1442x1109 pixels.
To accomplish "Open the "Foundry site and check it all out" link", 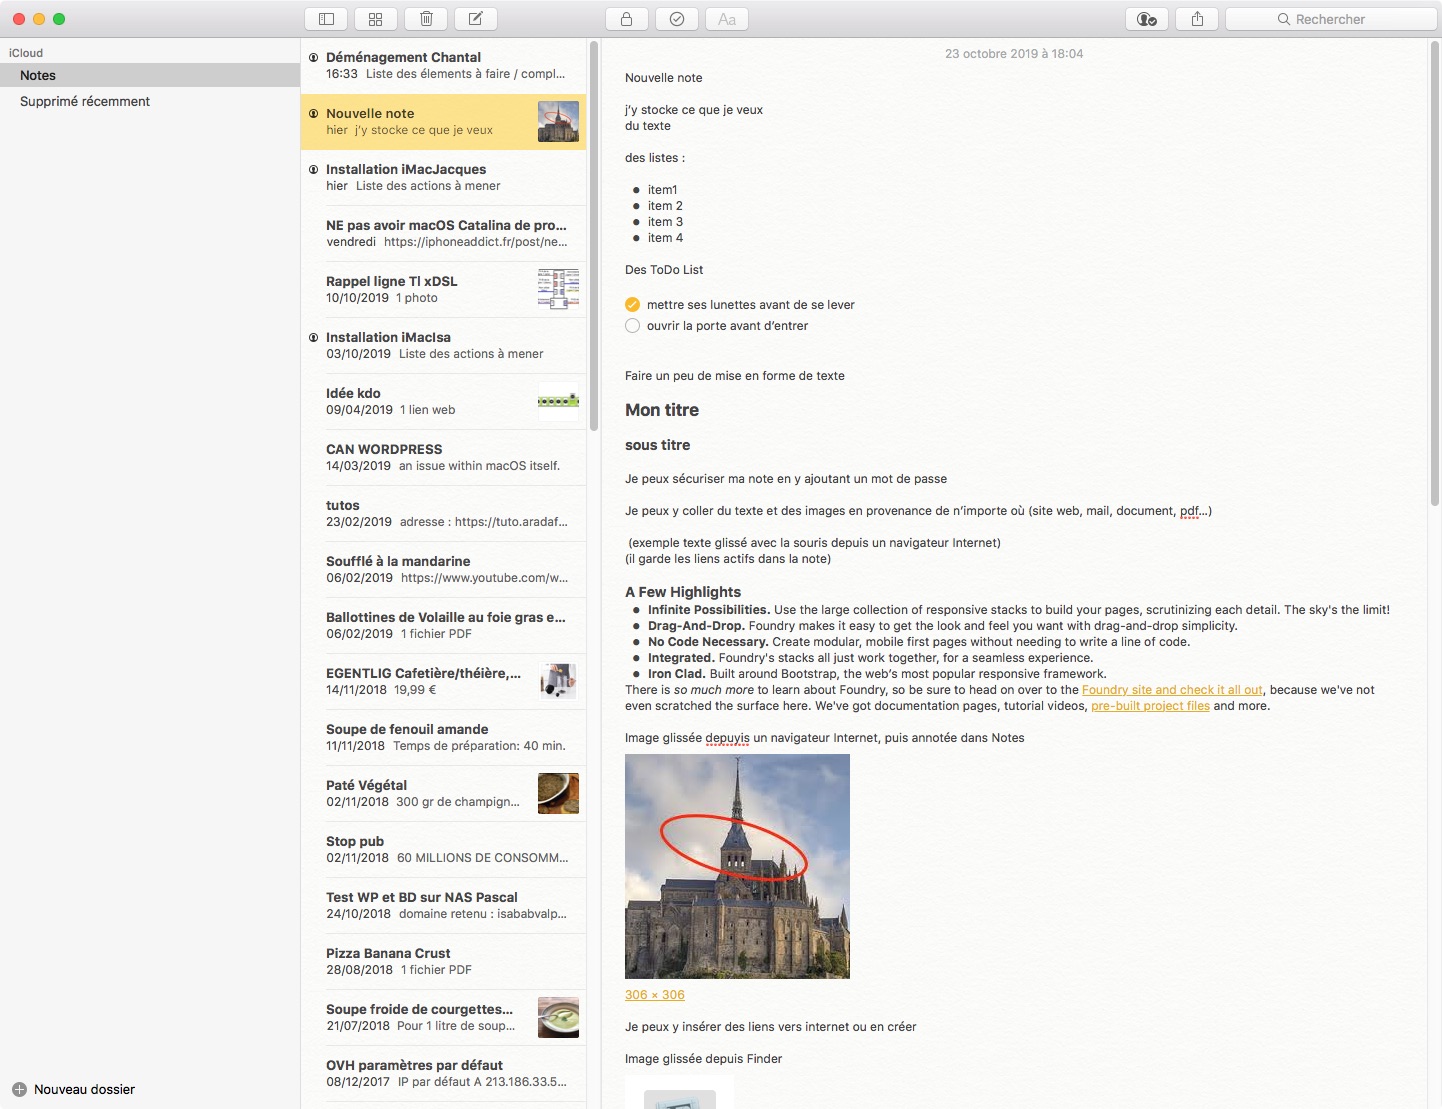I will pyautogui.click(x=1171, y=690).
